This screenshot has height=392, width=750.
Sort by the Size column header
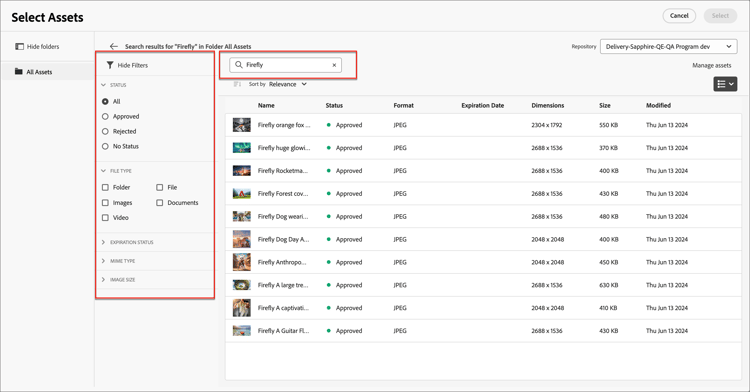605,105
